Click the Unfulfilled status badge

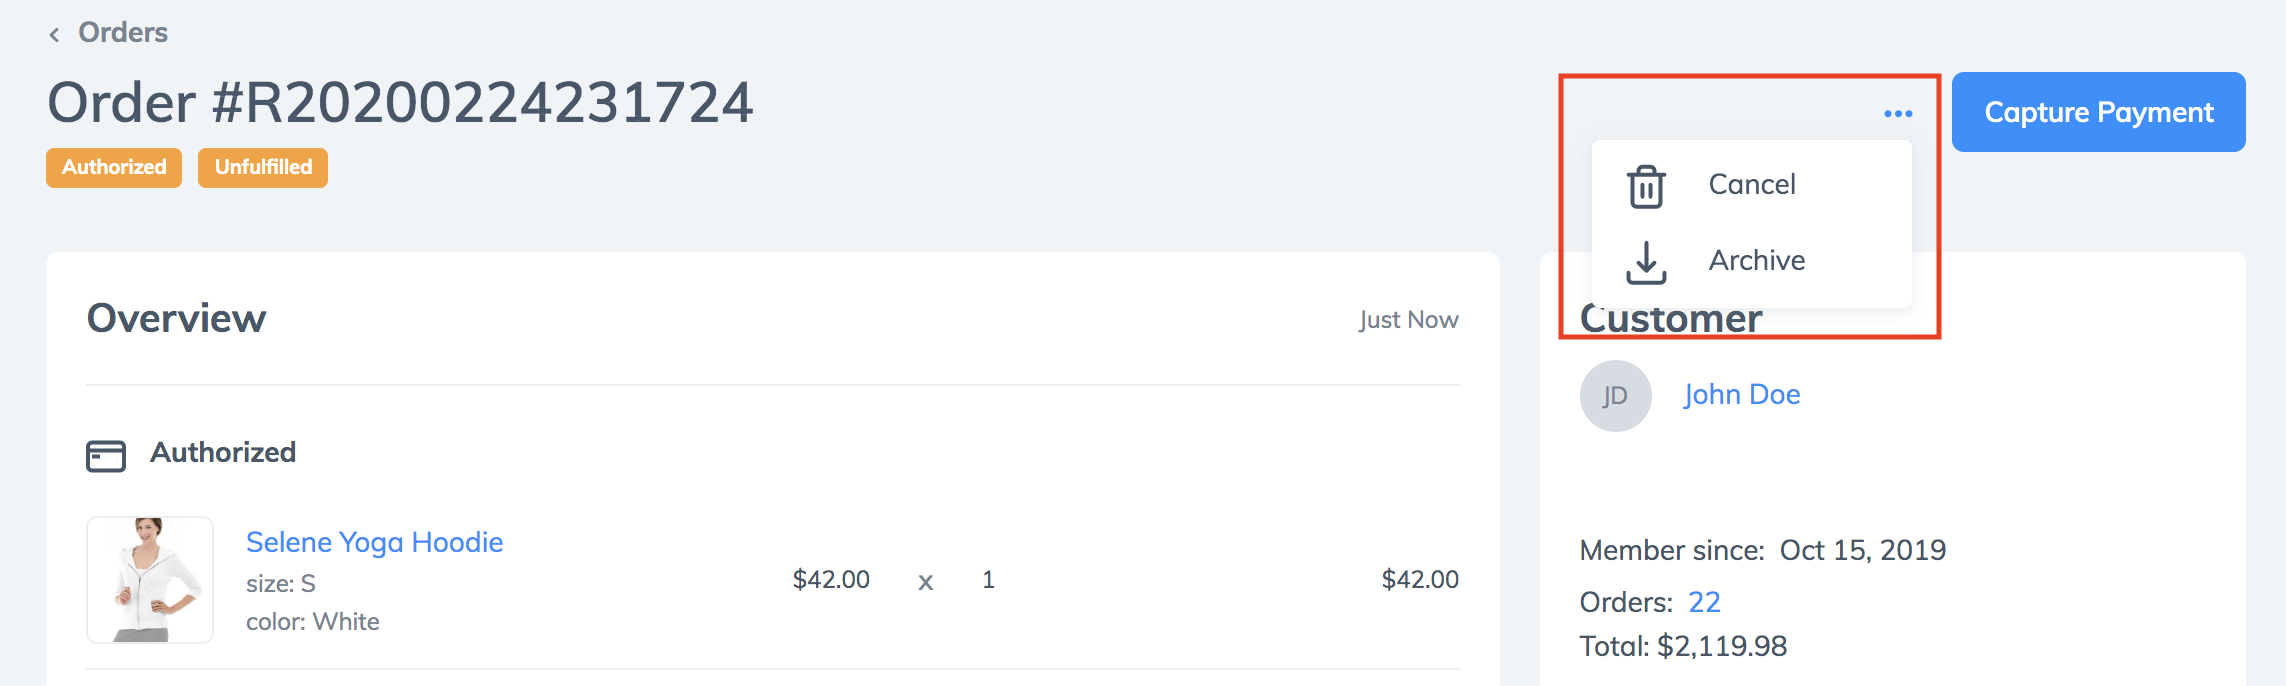263,167
